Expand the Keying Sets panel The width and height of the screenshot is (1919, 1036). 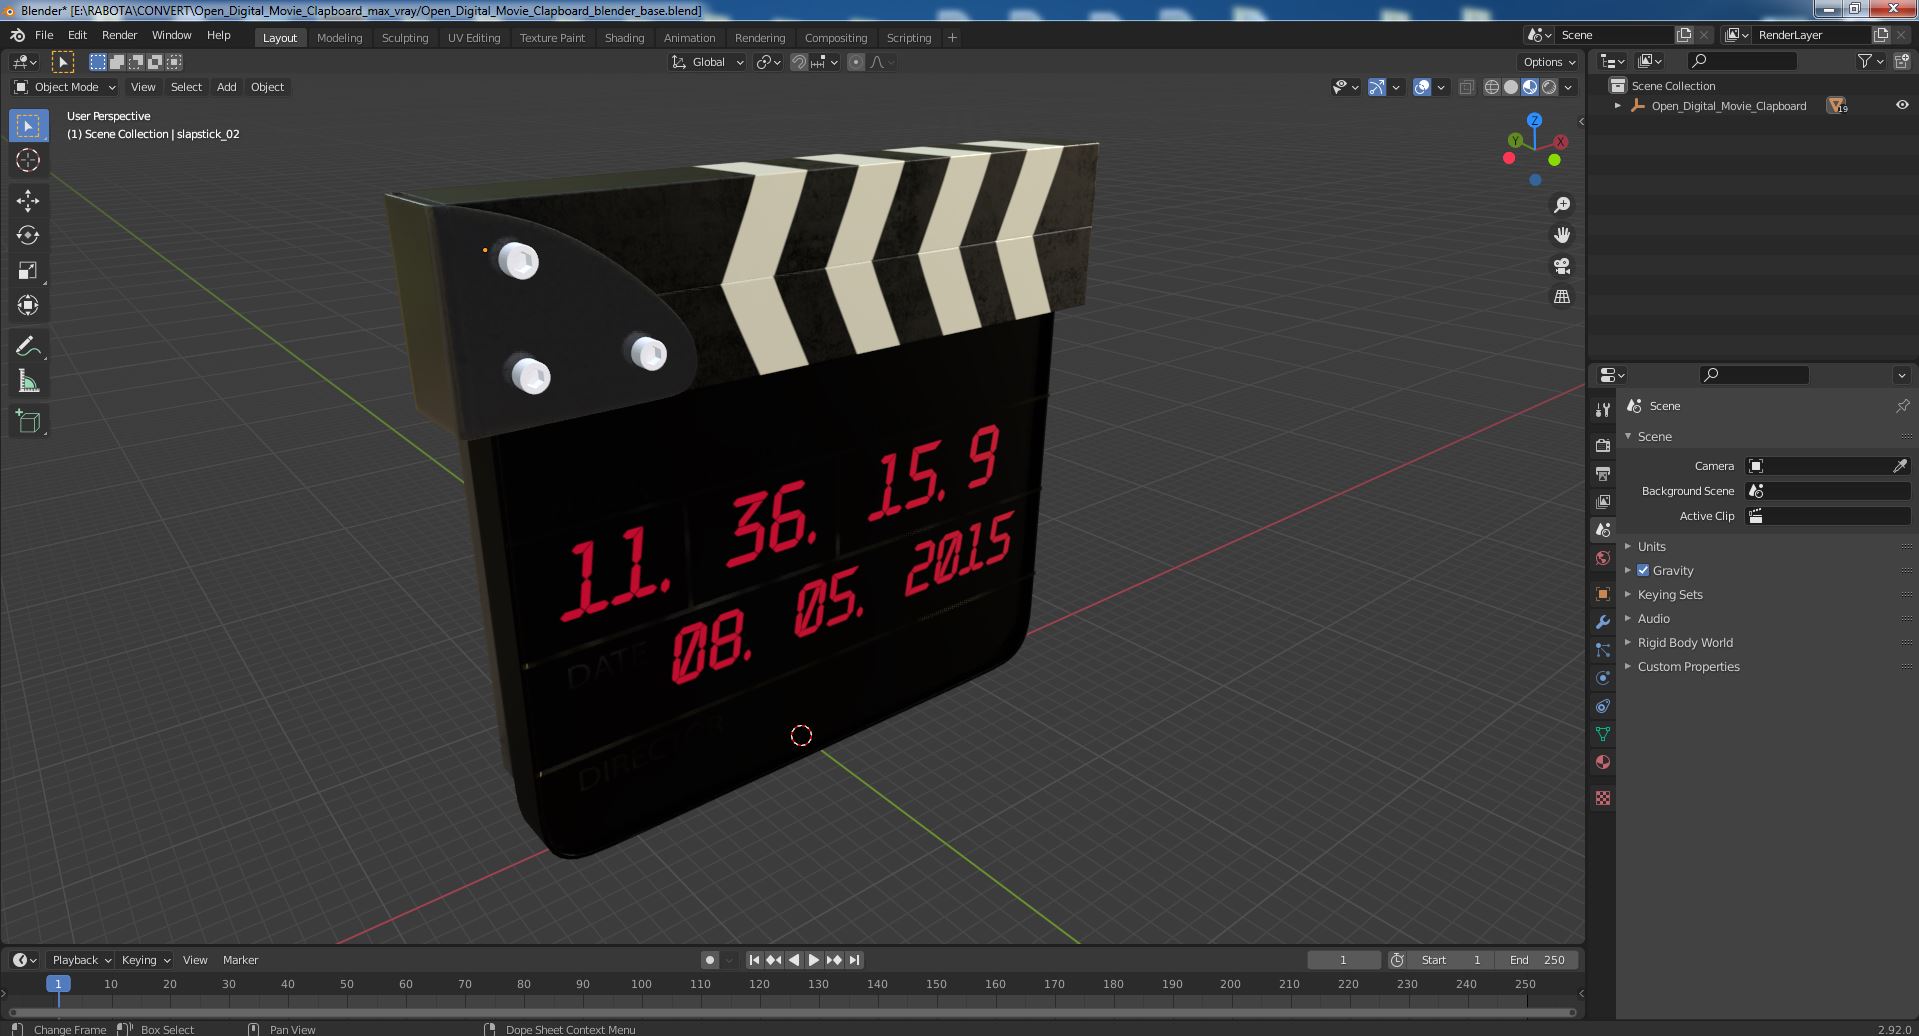[x=1669, y=594]
